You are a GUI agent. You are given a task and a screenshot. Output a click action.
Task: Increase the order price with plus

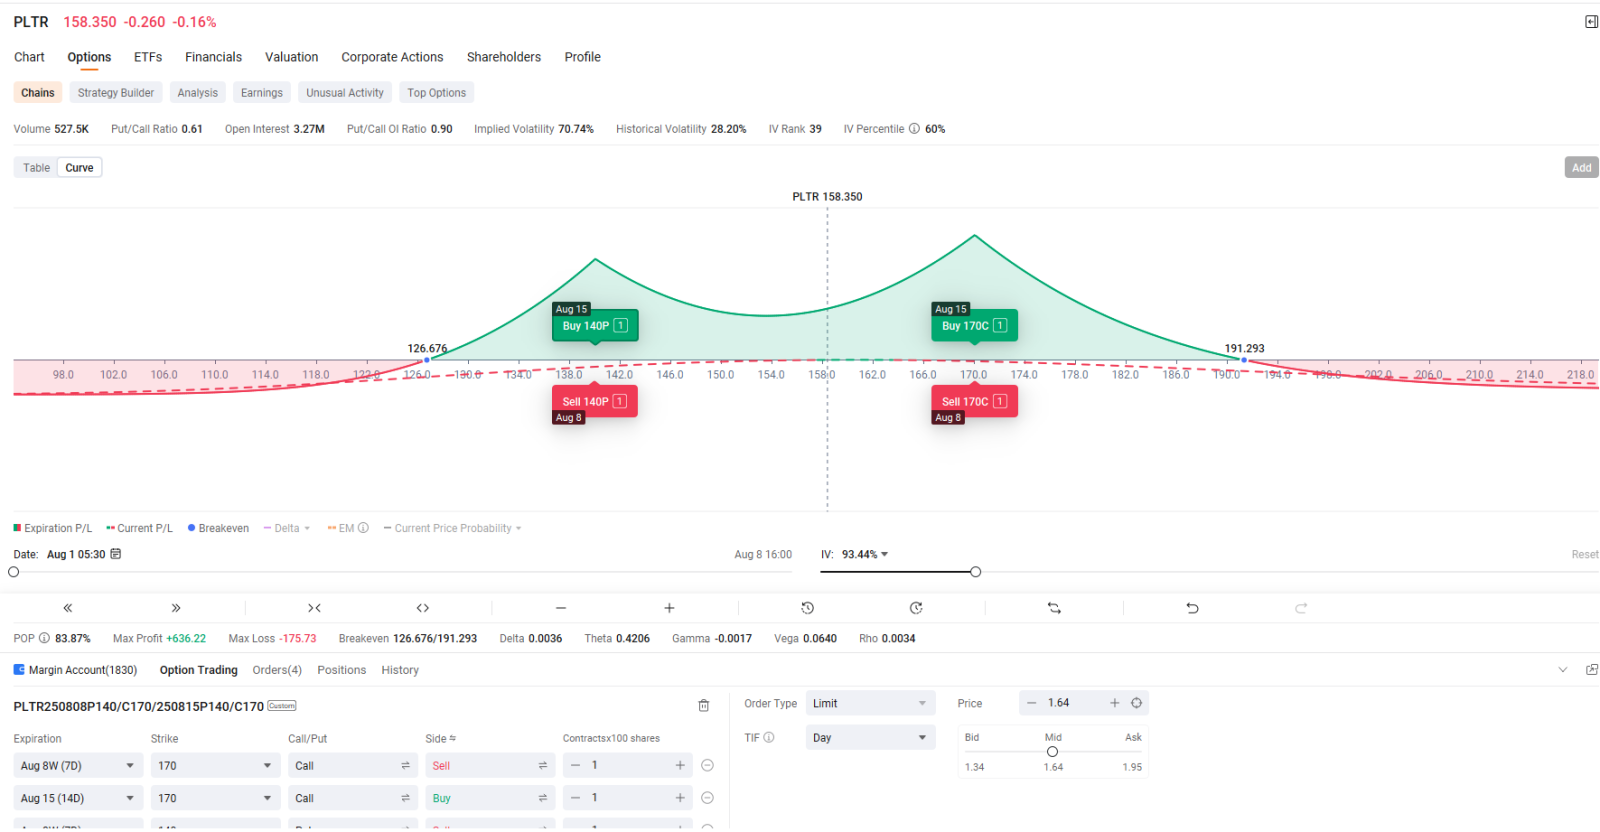point(1115,703)
